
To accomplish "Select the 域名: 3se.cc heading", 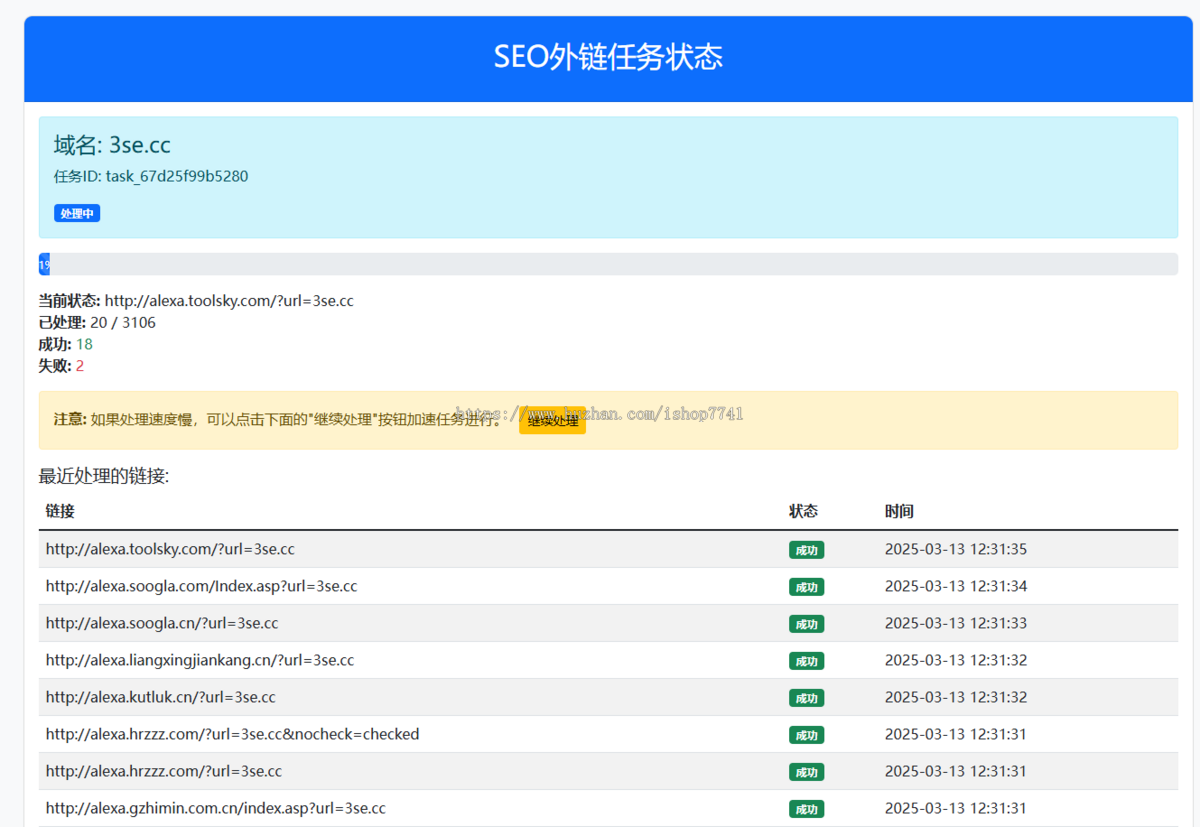I will [112, 145].
